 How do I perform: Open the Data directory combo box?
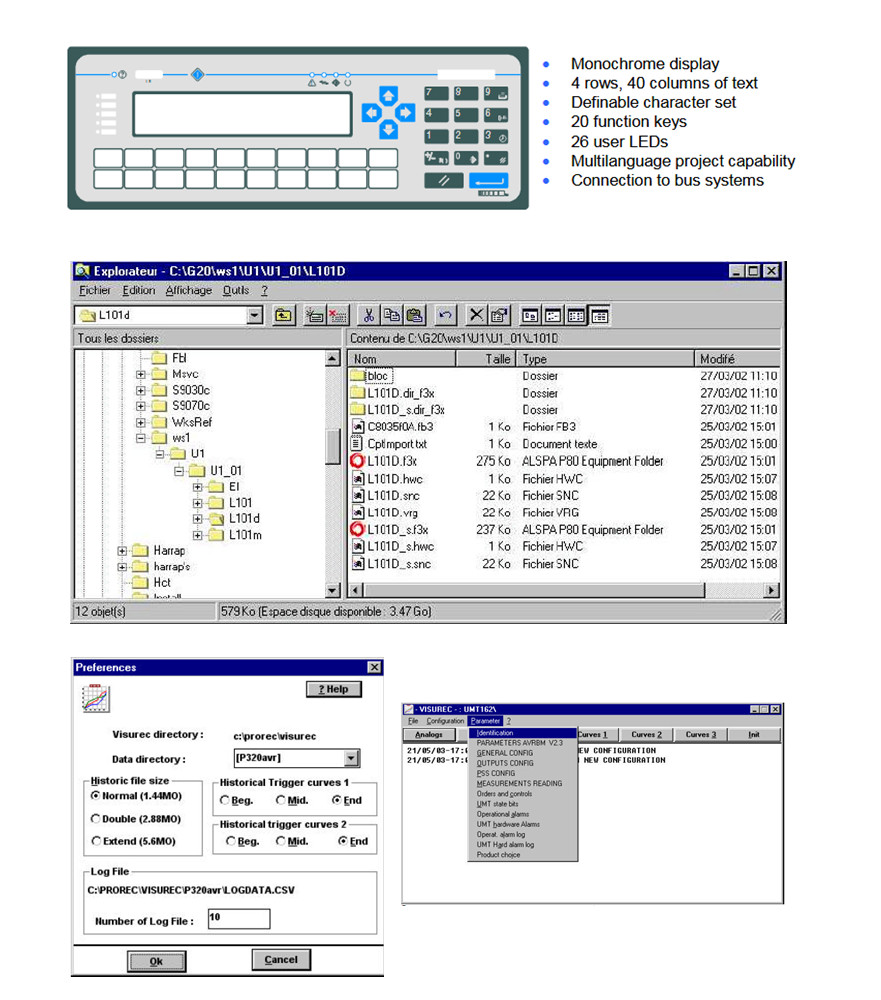click(x=349, y=759)
